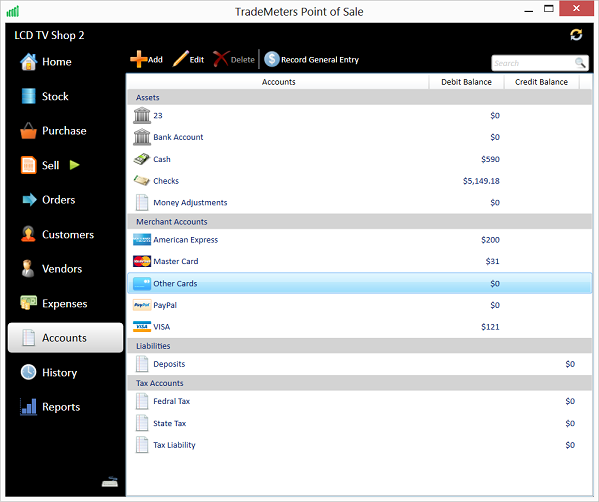Click the refresh icon at top right
The height and width of the screenshot is (502, 599).
coord(576,35)
